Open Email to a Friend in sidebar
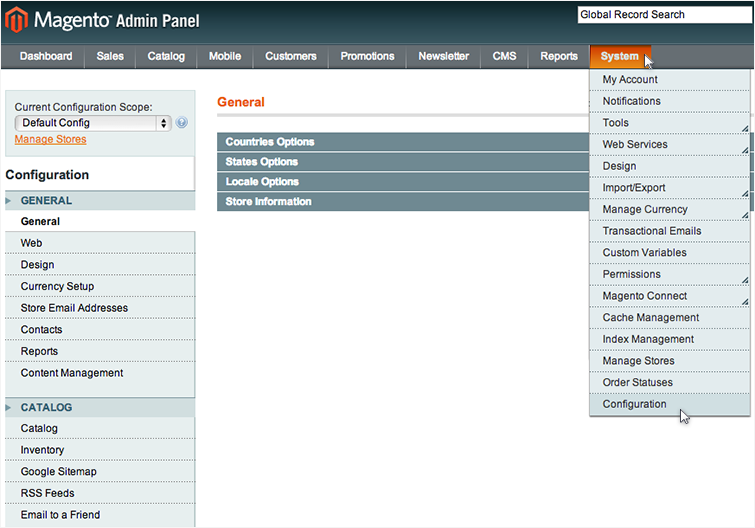 tap(100, 515)
